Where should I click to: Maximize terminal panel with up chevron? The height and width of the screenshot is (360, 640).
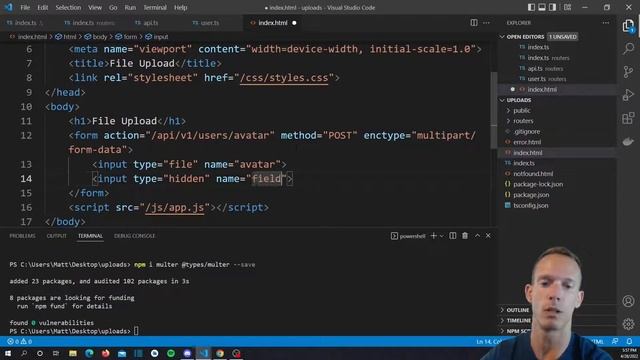tap(477, 236)
